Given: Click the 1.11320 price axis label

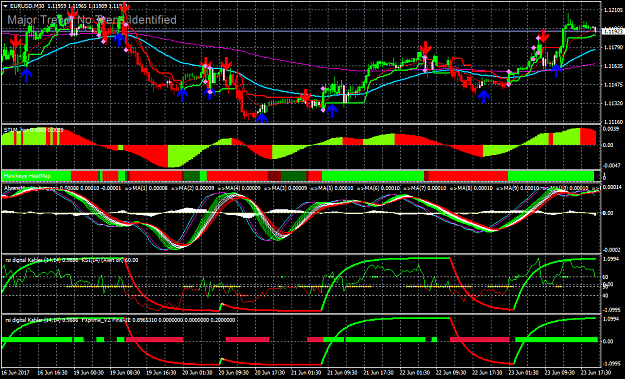Looking at the screenshot, I should pyautogui.click(x=613, y=104).
